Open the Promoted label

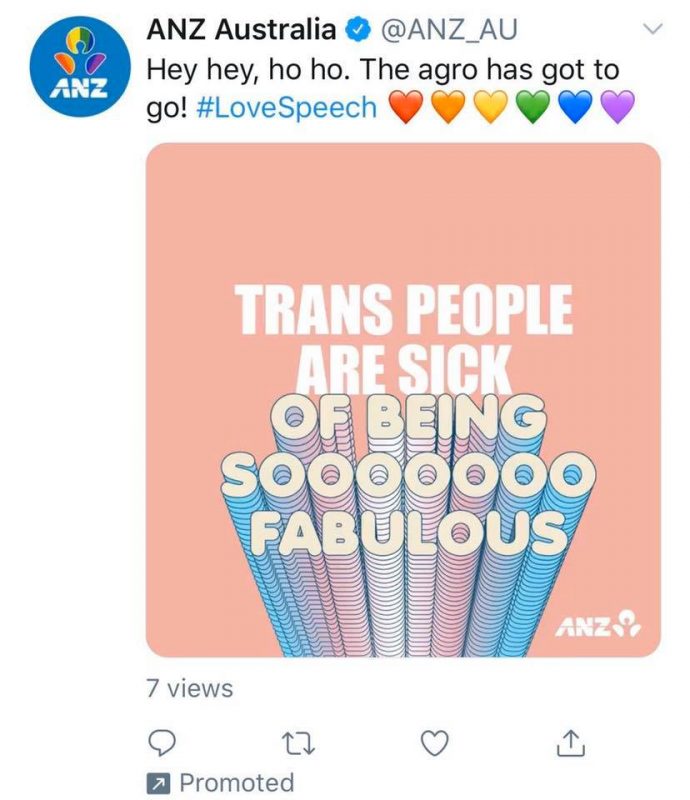pos(237,783)
